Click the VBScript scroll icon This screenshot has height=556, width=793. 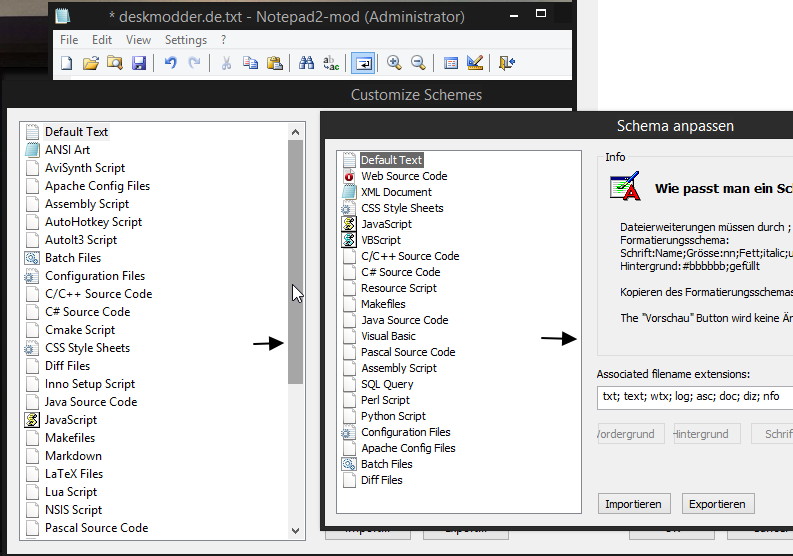(349, 240)
